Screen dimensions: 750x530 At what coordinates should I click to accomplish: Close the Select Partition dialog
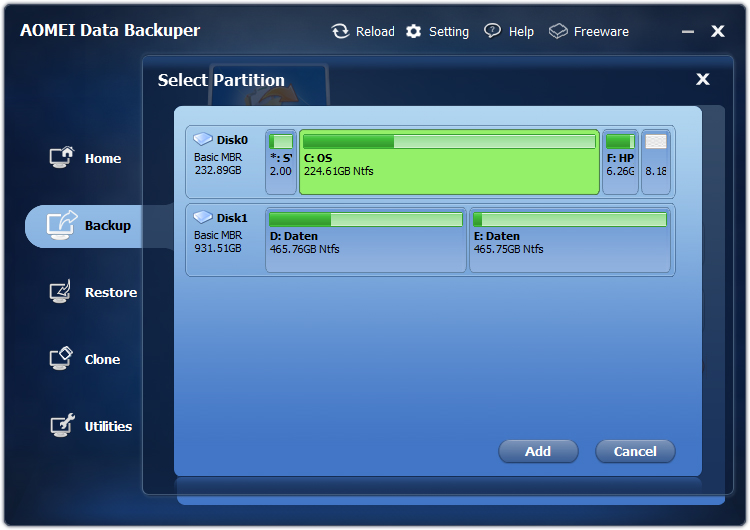tap(703, 79)
